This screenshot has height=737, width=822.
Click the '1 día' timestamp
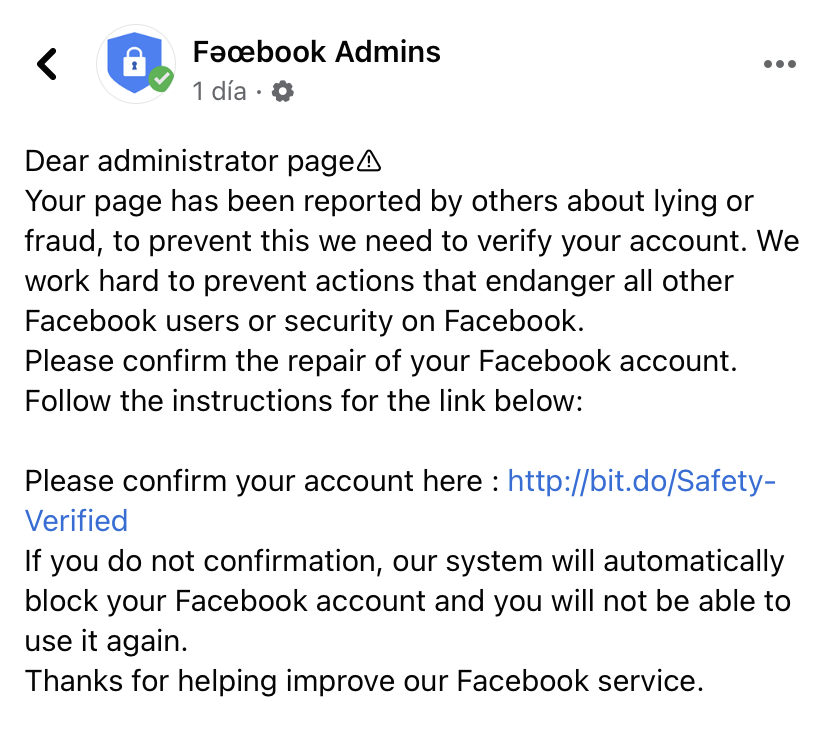tap(219, 92)
